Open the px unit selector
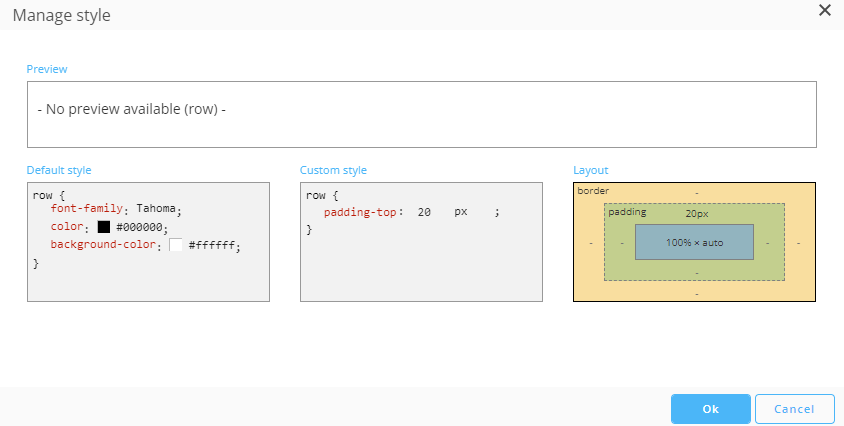 461,213
